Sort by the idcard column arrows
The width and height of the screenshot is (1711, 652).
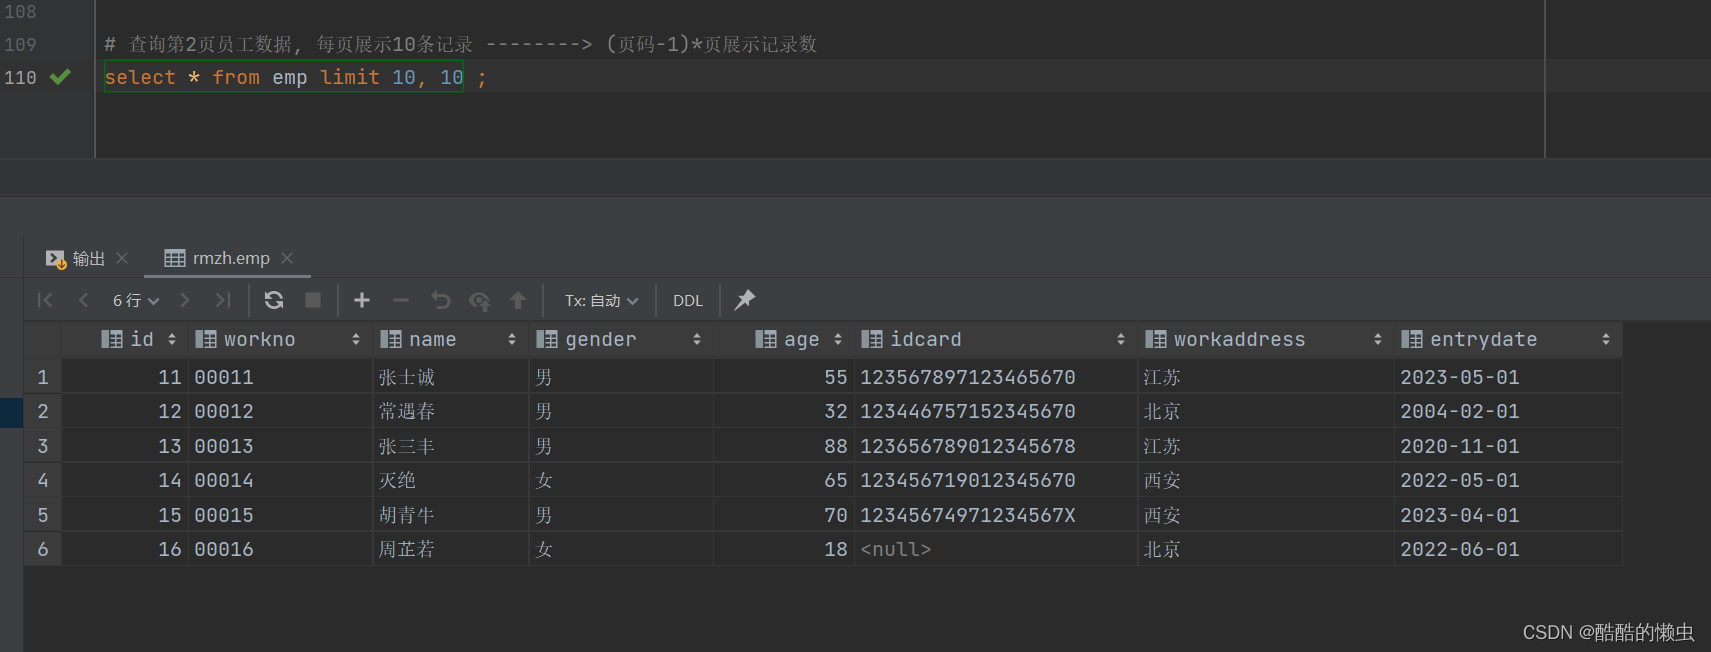(x=1121, y=339)
